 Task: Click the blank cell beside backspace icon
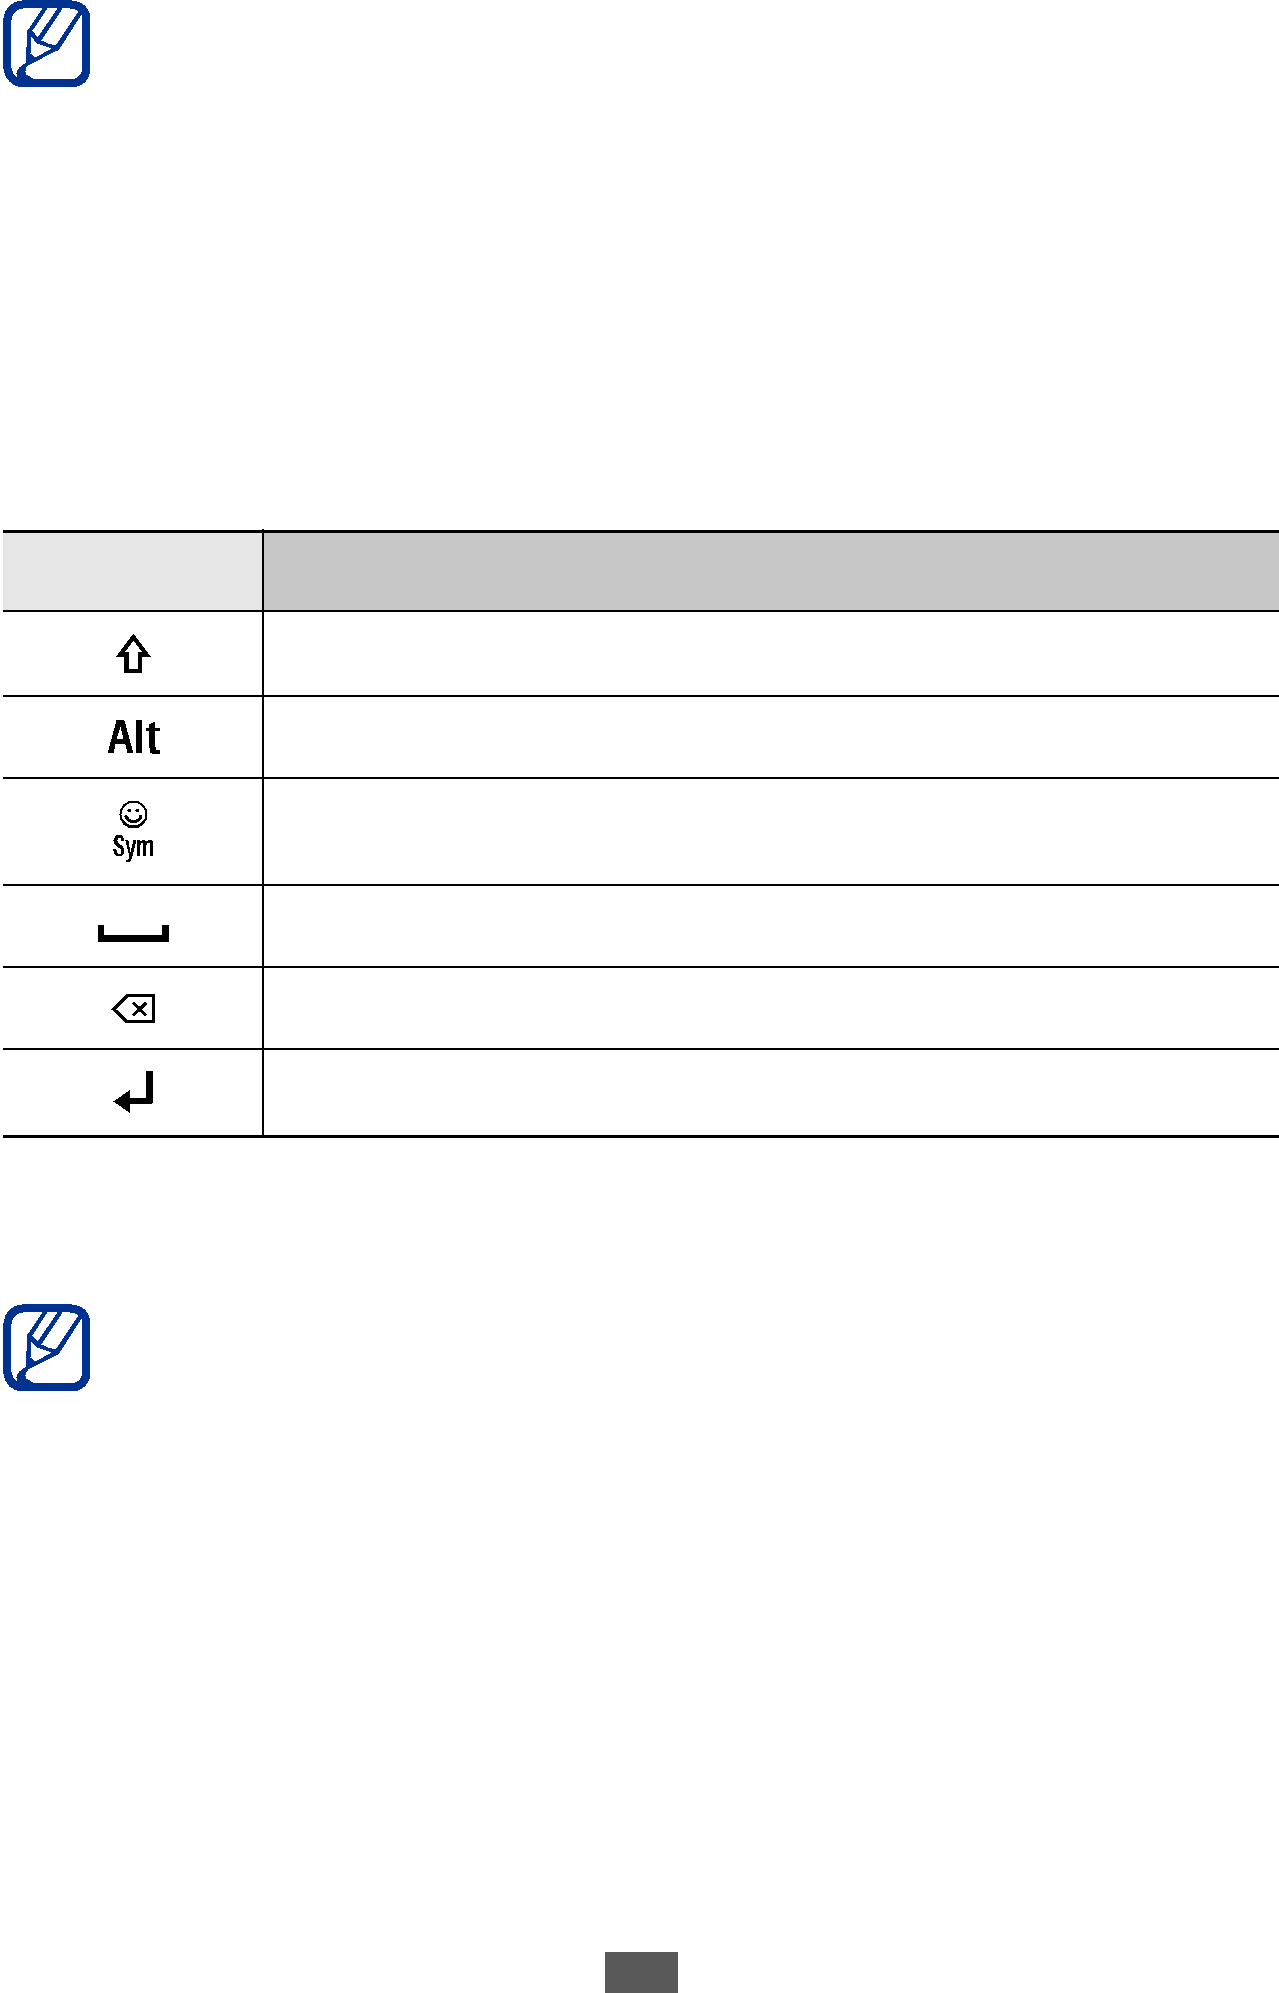pyautogui.click(x=771, y=1008)
